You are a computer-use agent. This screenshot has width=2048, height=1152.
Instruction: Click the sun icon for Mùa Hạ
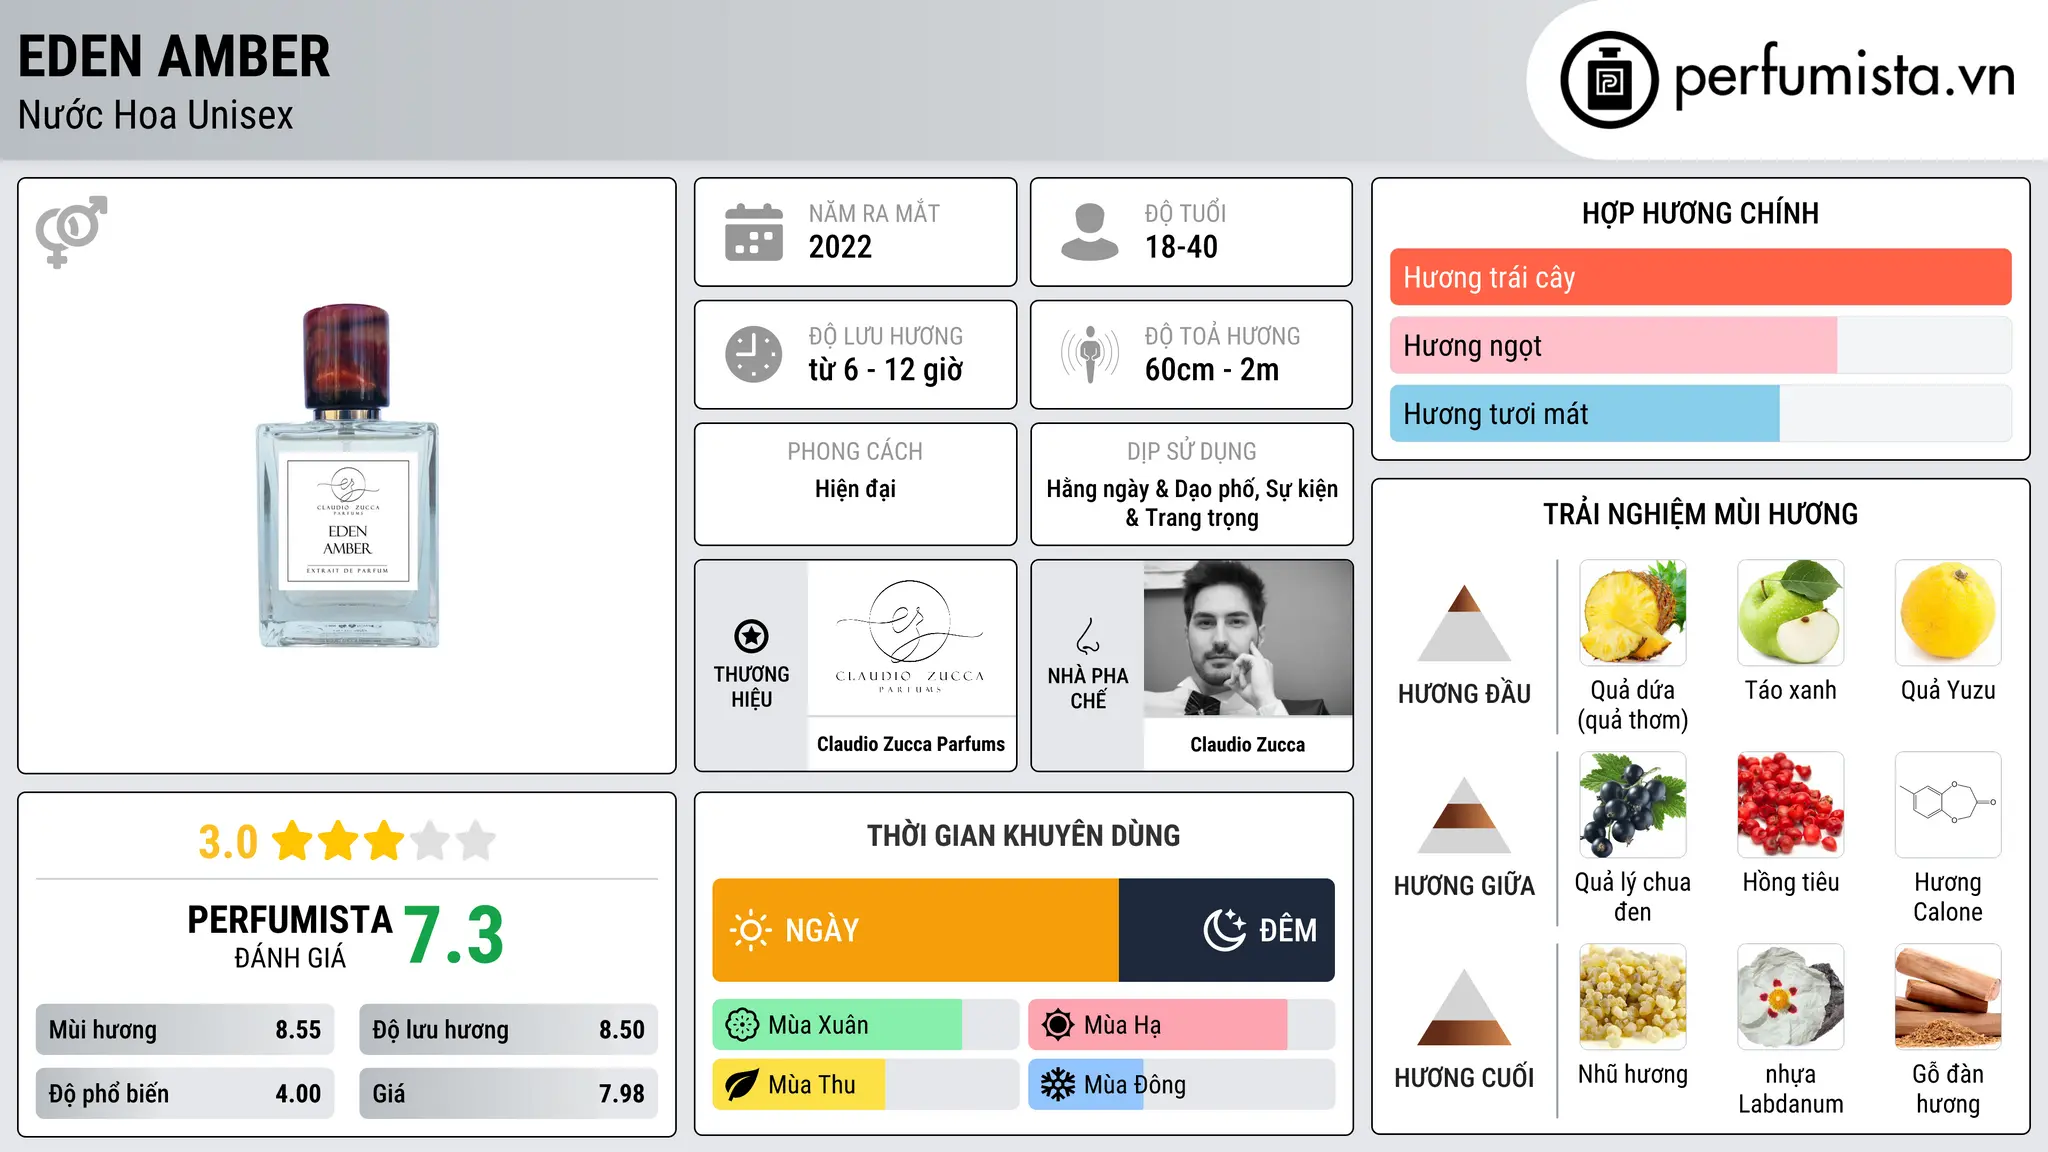coord(1058,1025)
